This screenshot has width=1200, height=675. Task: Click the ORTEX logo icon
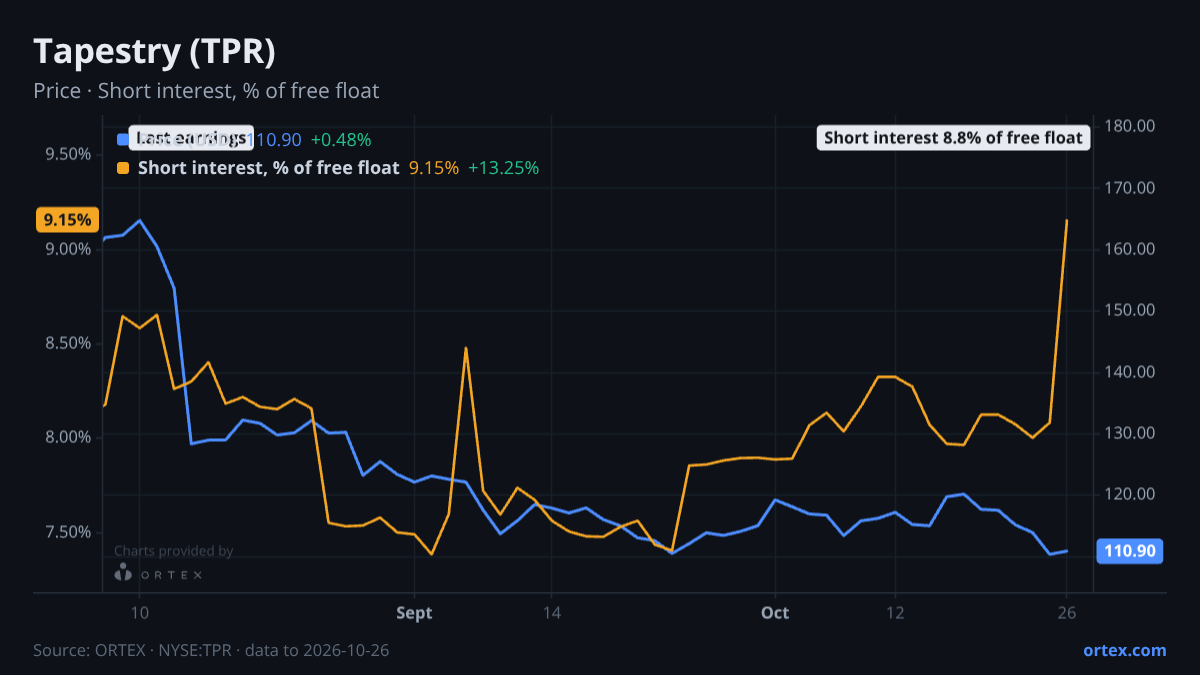click(x=123, y=573)
